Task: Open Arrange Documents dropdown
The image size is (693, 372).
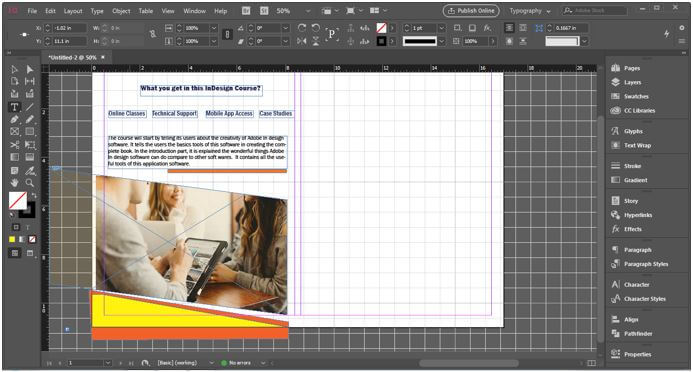Action: (x=378, y=11)
